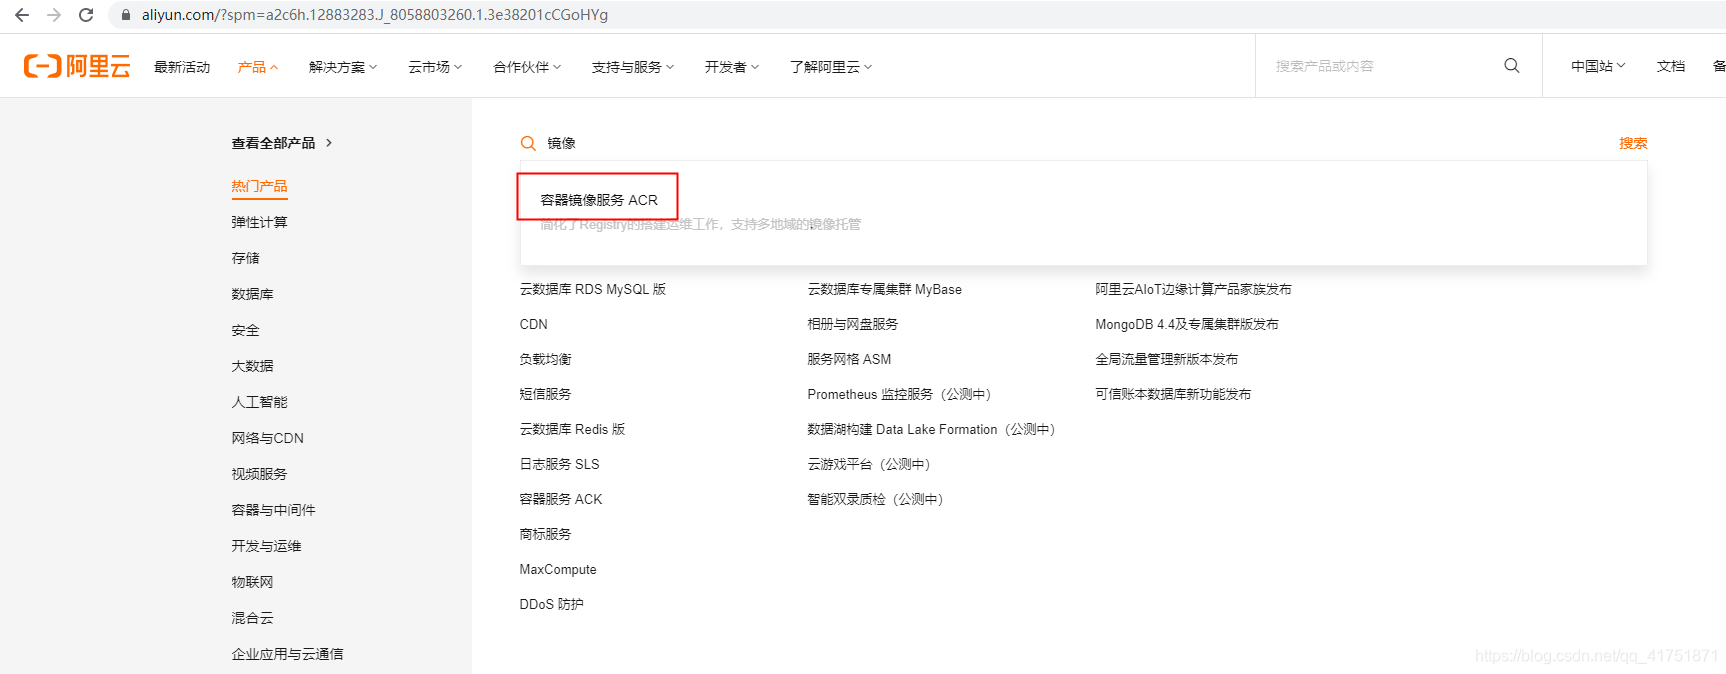The width and height of the screenshot is (1726, 674).
Task: Click the Aliyun logo
Action: pyautogui.click(x=77, y=66)
